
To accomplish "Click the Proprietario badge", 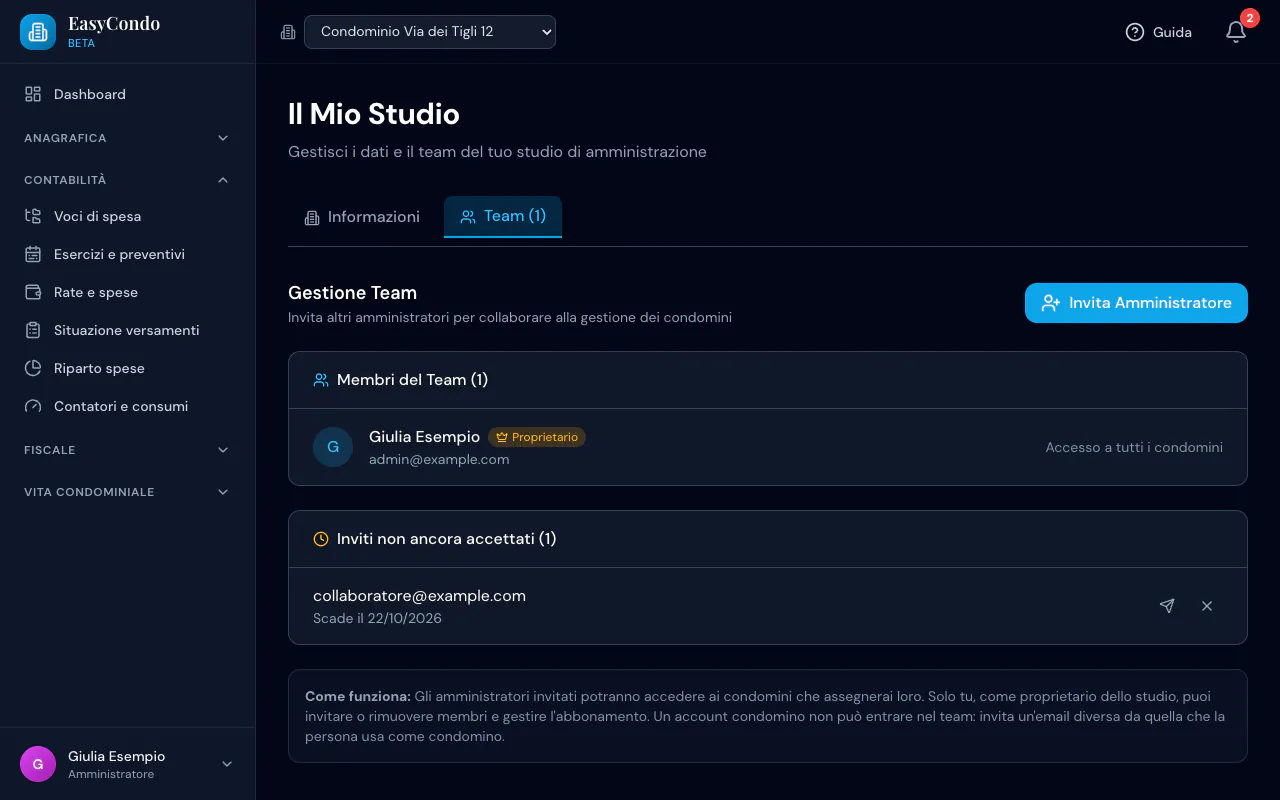I will 537,437.
